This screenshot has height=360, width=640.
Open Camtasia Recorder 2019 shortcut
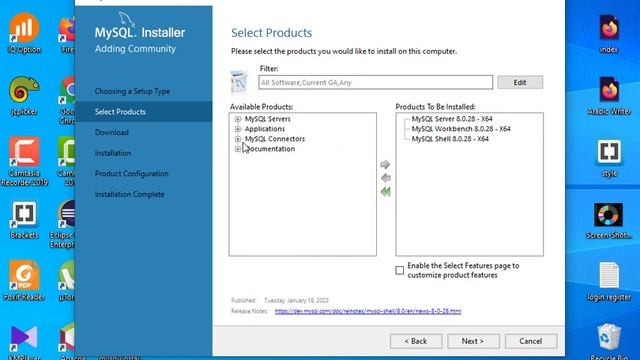24,162
